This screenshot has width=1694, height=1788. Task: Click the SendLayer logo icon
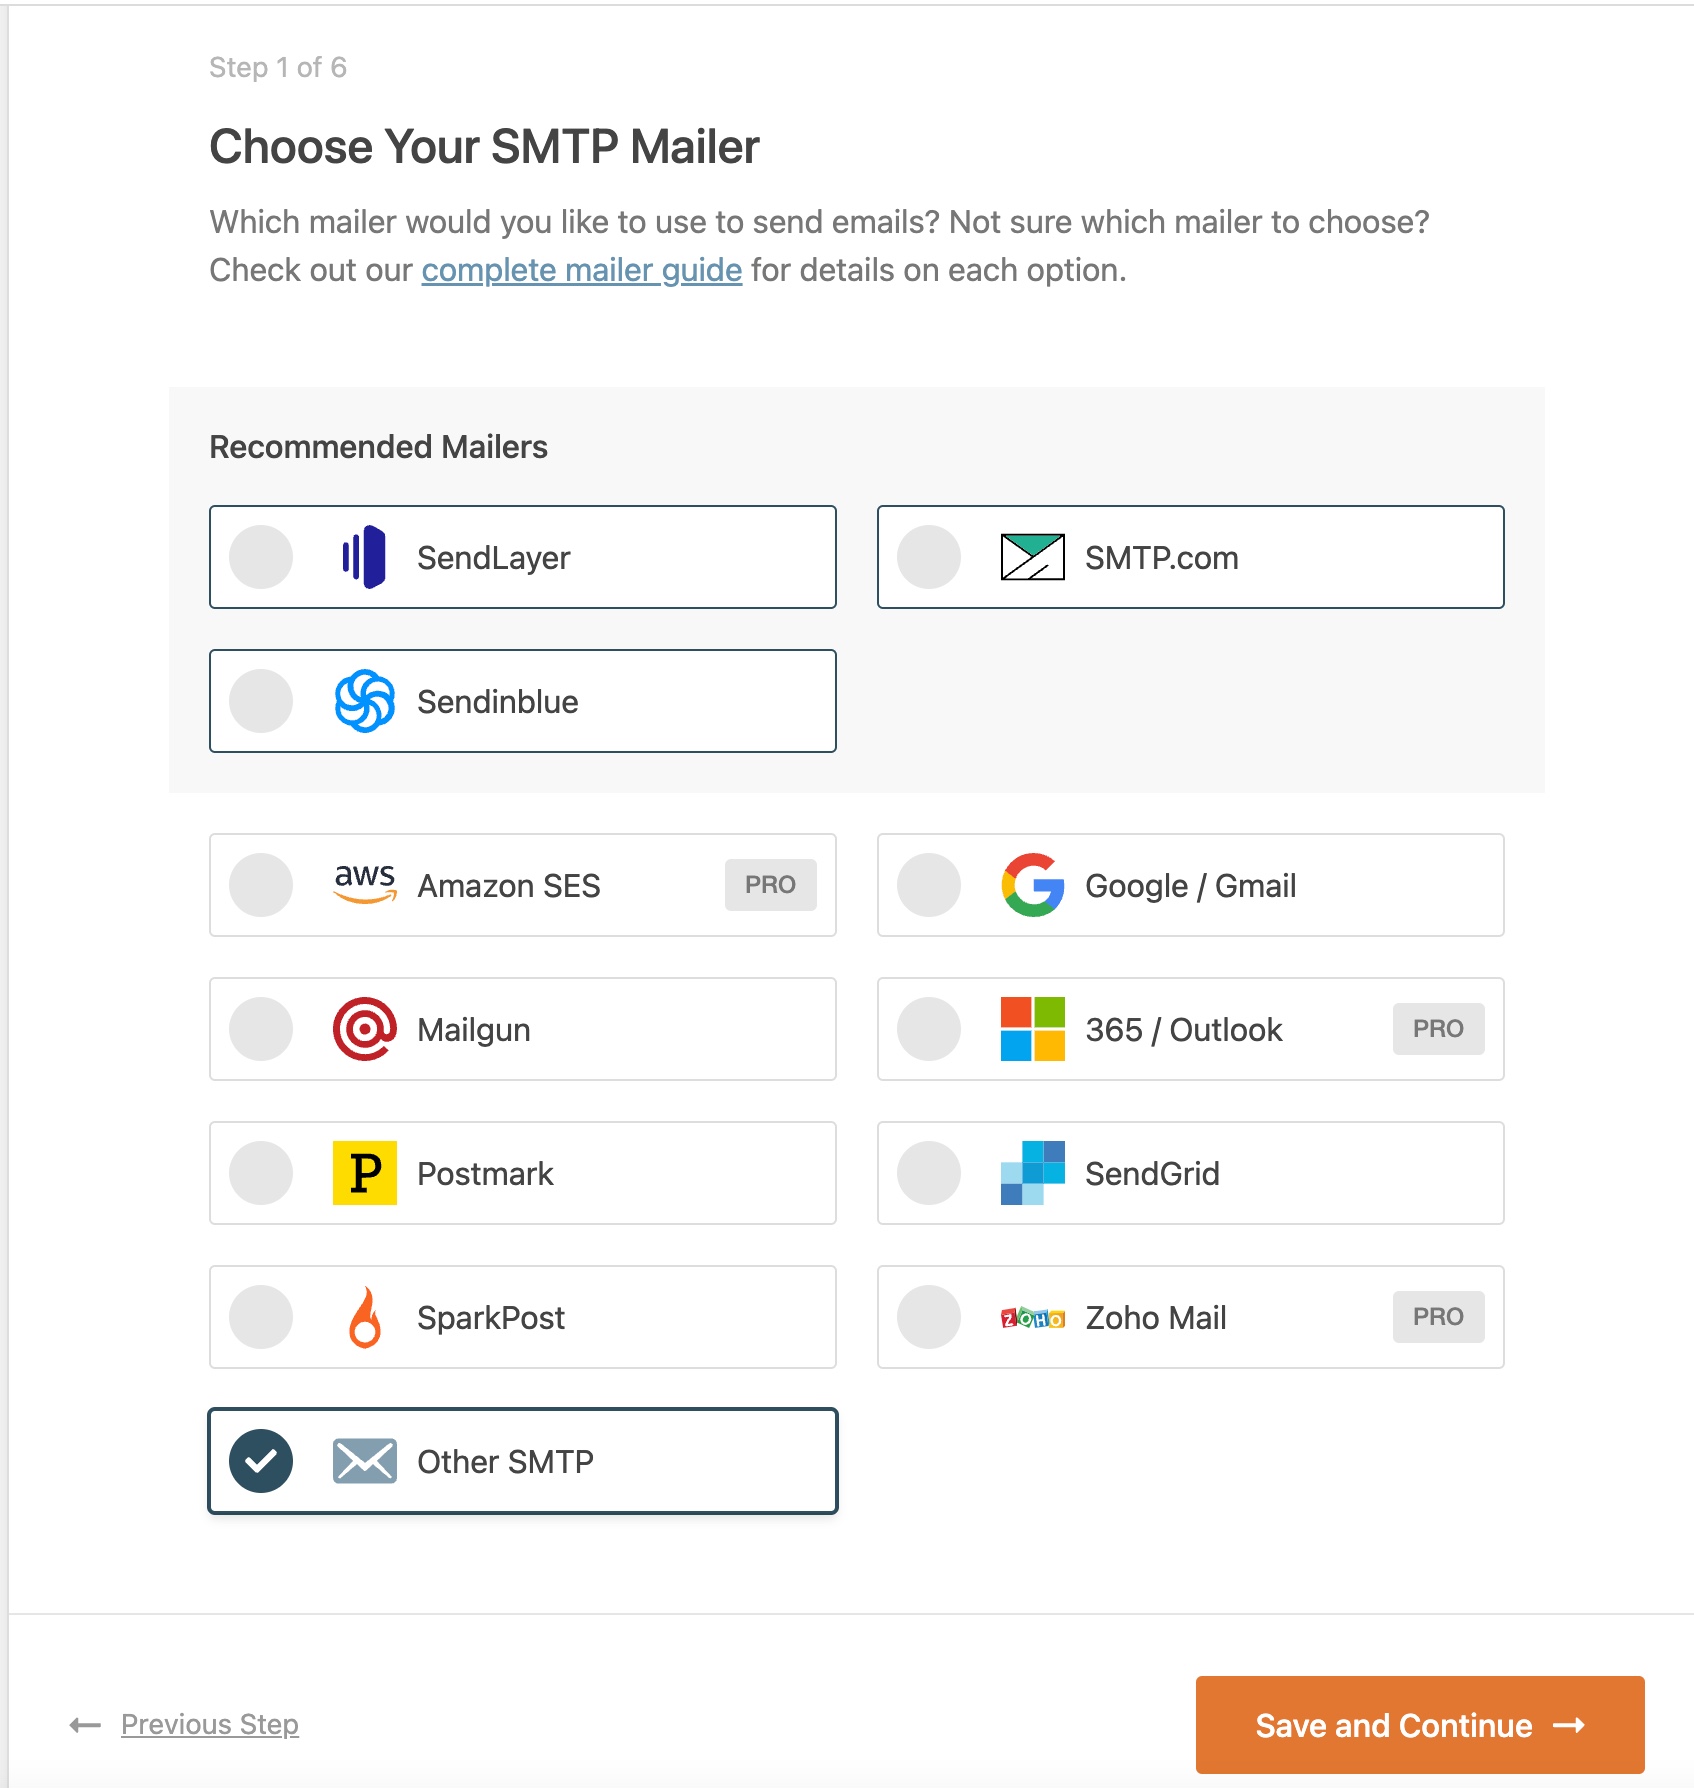coord(364,557)
